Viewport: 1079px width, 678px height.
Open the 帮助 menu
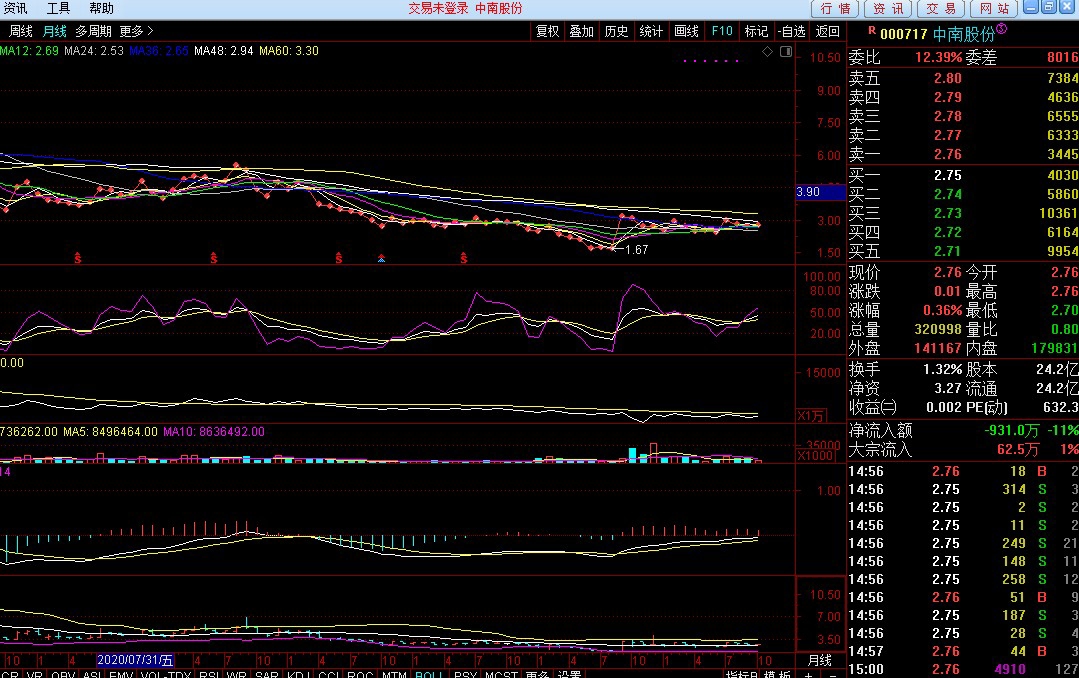click(x=101, y=8)
